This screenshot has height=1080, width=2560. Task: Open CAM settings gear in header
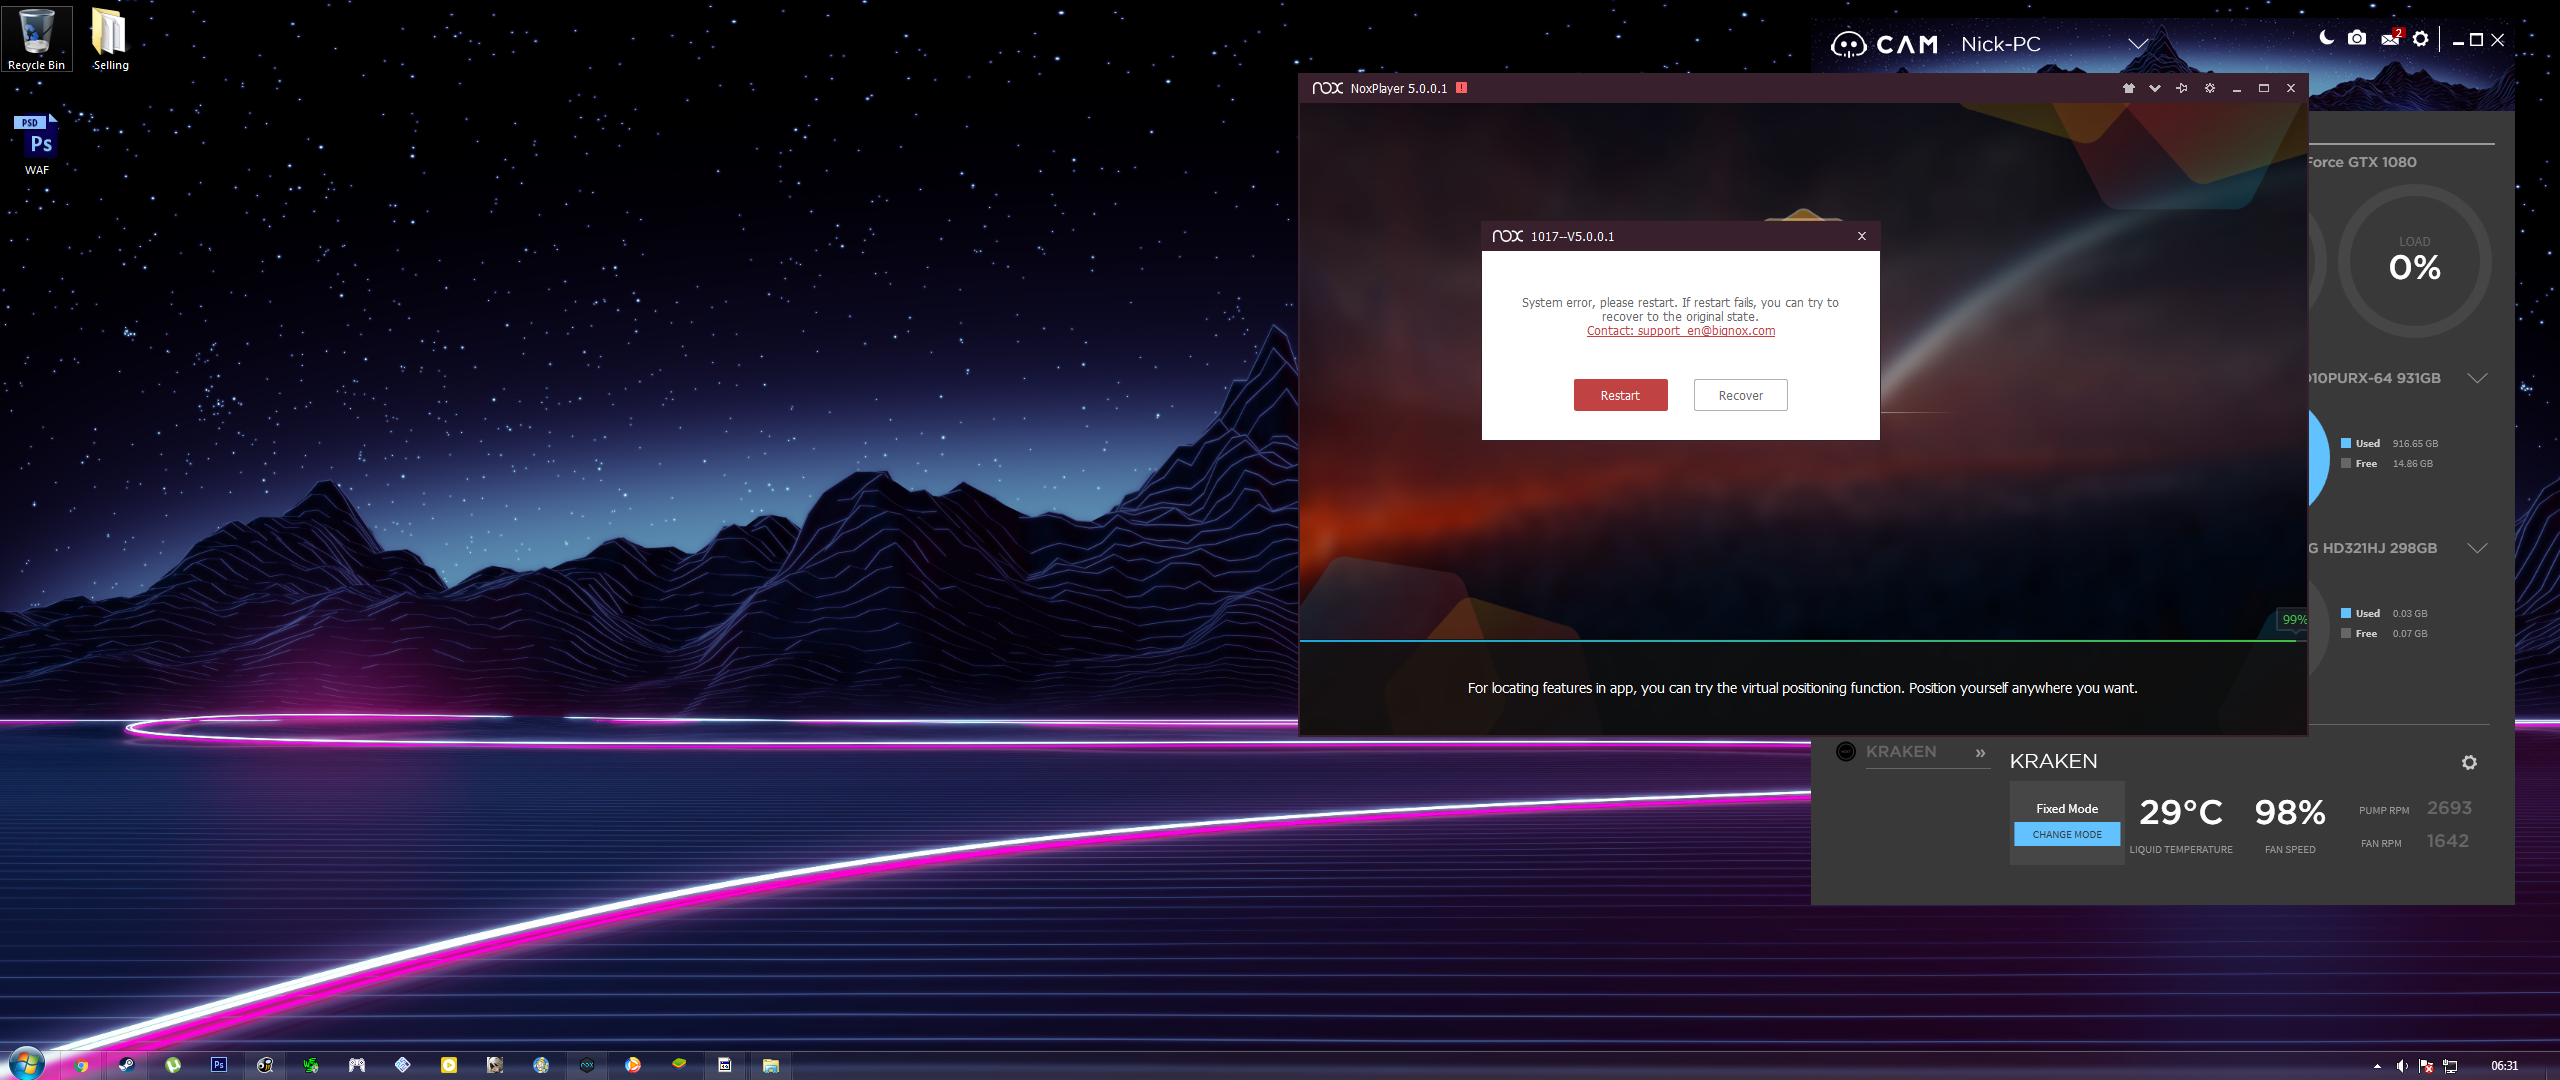[x=2420, y=38]
